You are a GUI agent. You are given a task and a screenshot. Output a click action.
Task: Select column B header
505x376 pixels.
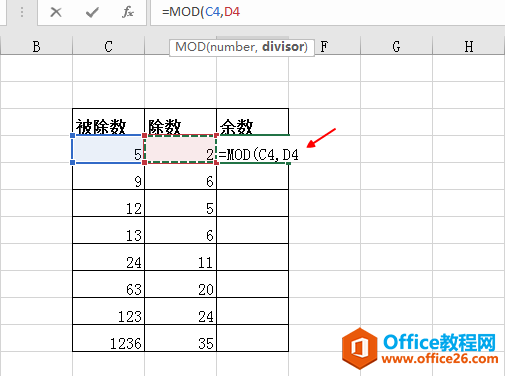(36, 46)
